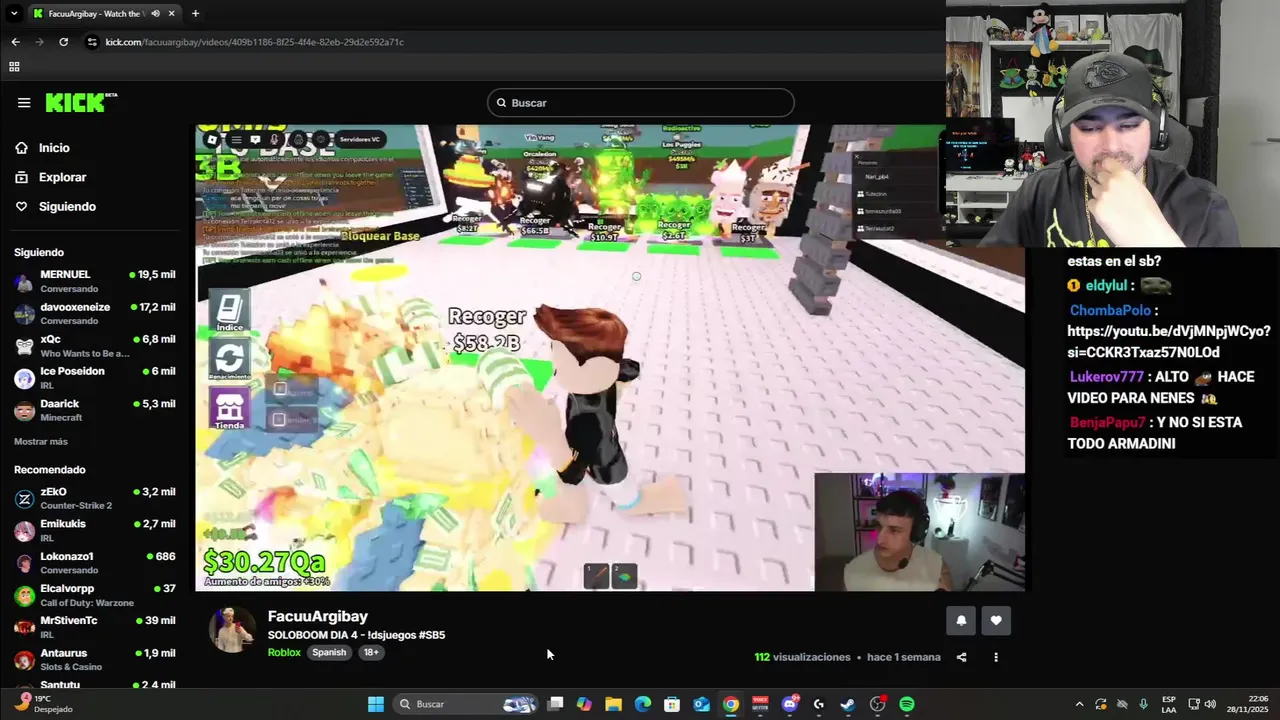Open Emikukis recommended channel avatar

click(24, 531)
